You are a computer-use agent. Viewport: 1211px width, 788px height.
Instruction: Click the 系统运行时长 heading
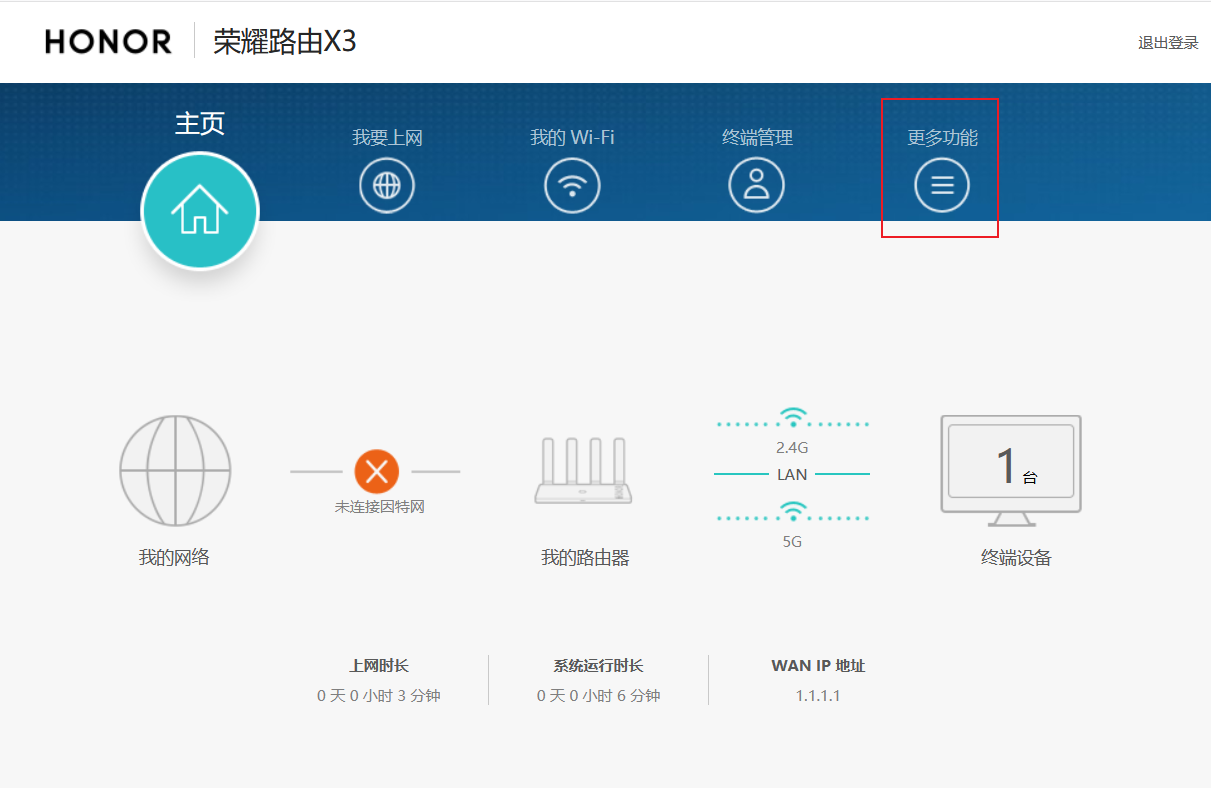tap(598, 666)
